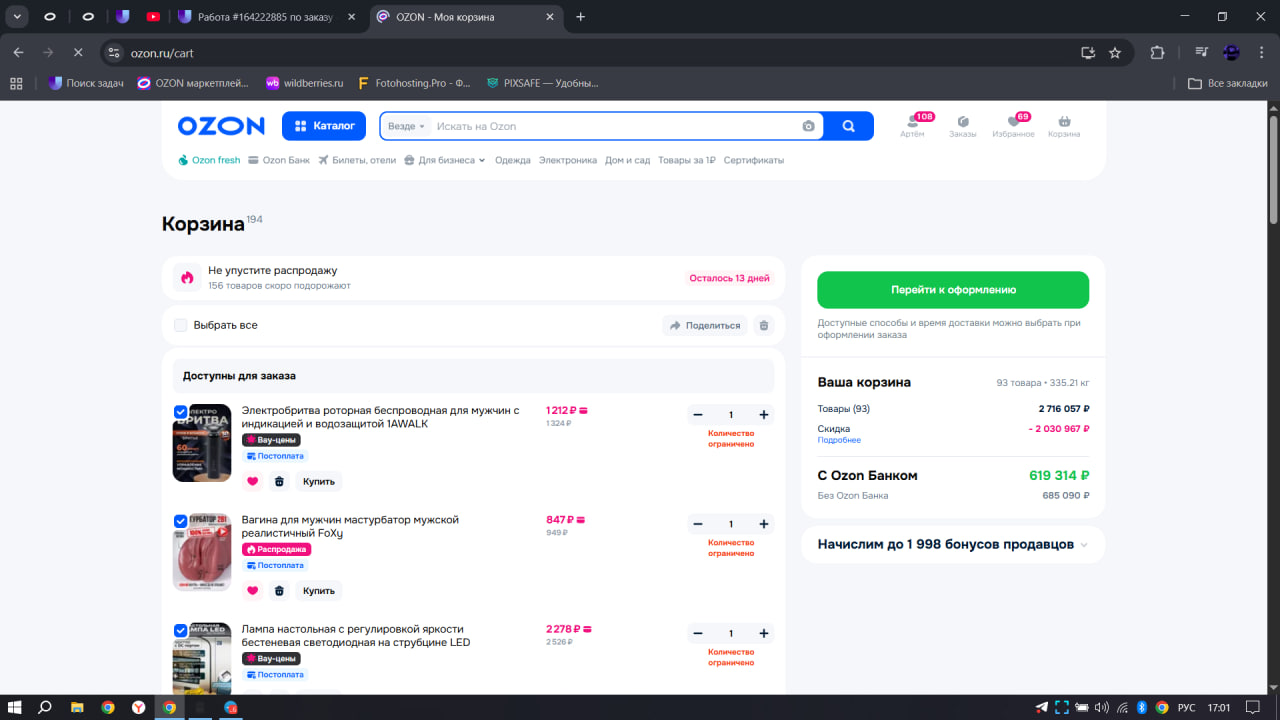Open the Заказы orders icon

click(x=963, y=123)
